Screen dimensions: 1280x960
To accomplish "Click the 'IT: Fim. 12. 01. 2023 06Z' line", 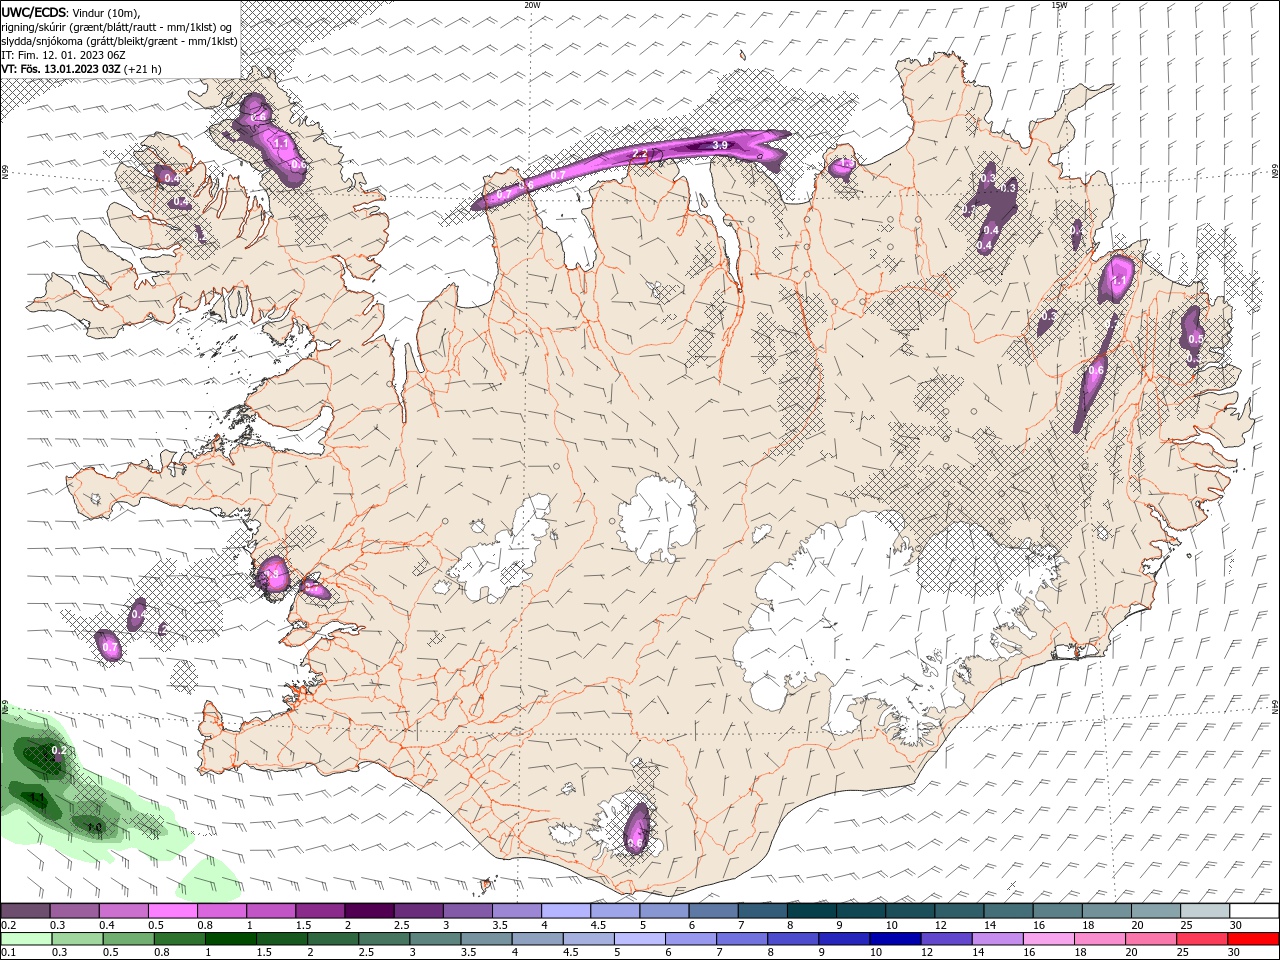I will (x=63, y=55).
